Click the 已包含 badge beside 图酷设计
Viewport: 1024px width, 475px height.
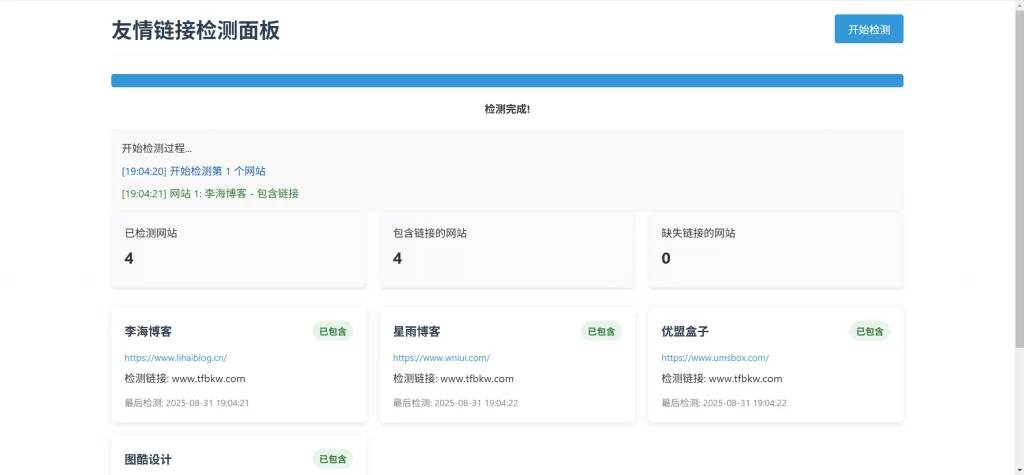(333, 459)
